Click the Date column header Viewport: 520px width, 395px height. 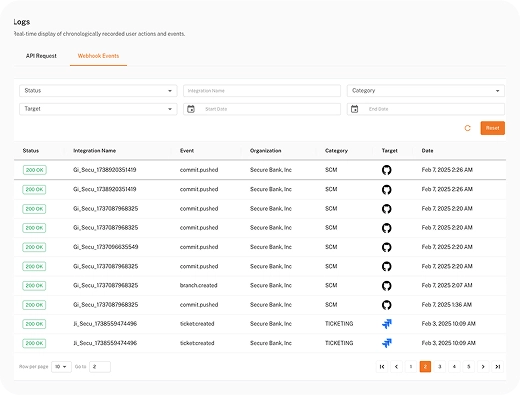tap(427, 151)
